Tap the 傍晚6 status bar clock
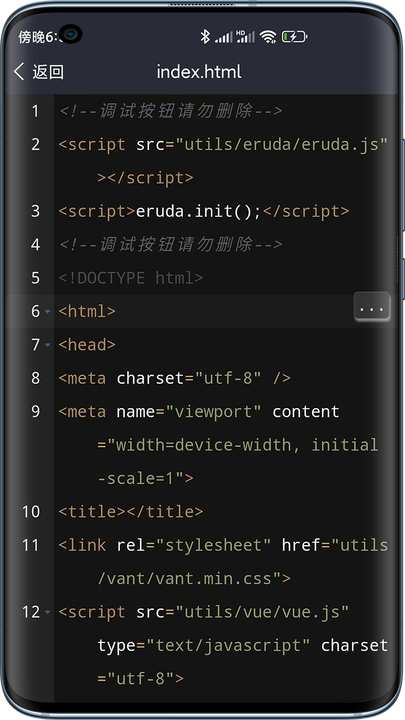The height and width of the screenshot is (720, 405). [40, 37]
